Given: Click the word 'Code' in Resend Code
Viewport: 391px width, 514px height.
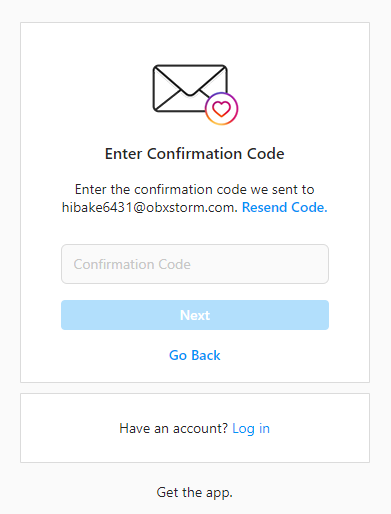Looking at the screenshot, I should point(309,207).
